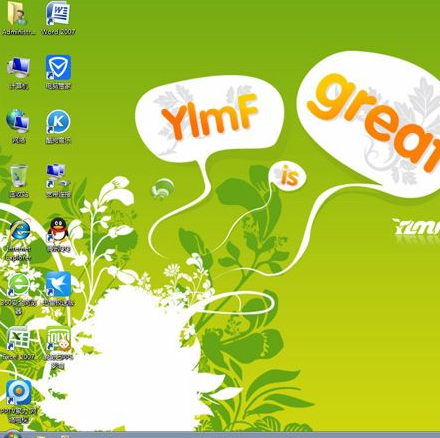This screenshot has width=440, height=438.
Task: Open the Administrator user folder
Action: (18, 18)
